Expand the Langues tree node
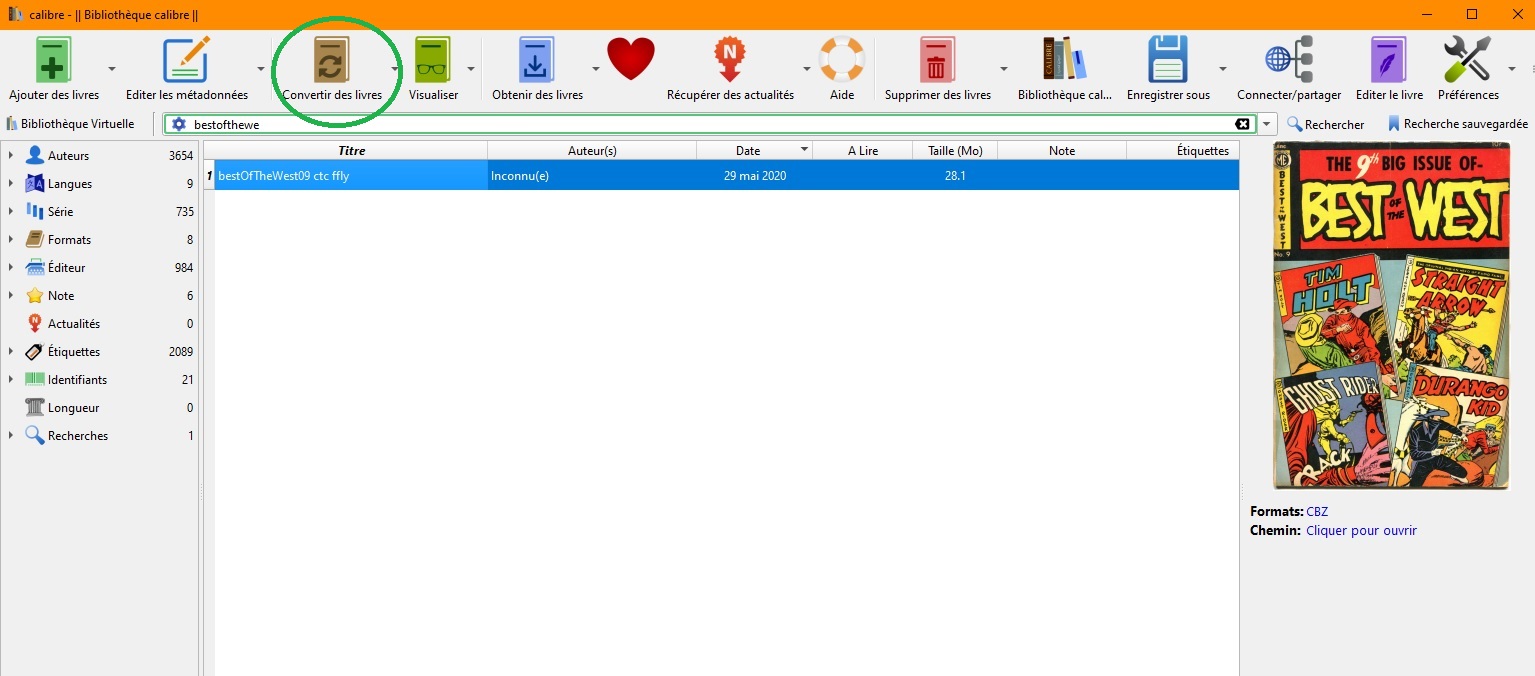1535x676 pixels. pyautogui.click(x=11, y=184)
